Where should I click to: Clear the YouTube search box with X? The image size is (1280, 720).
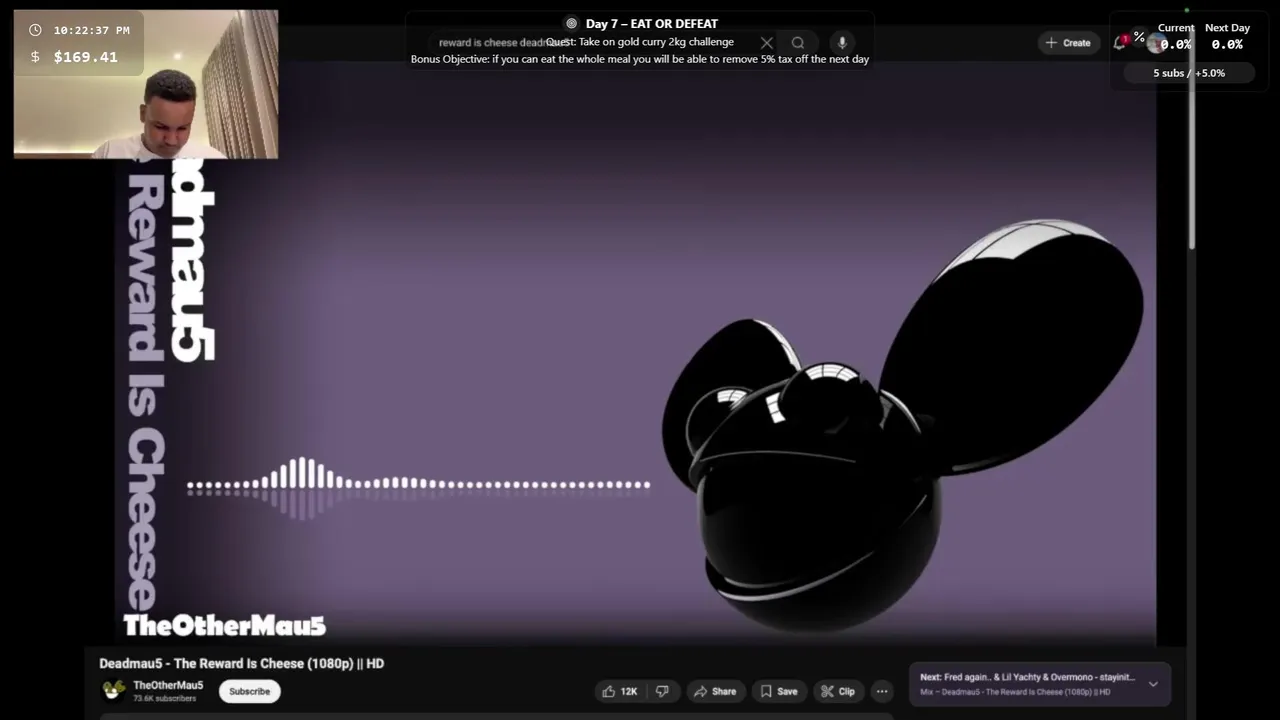tap(767, 43)
